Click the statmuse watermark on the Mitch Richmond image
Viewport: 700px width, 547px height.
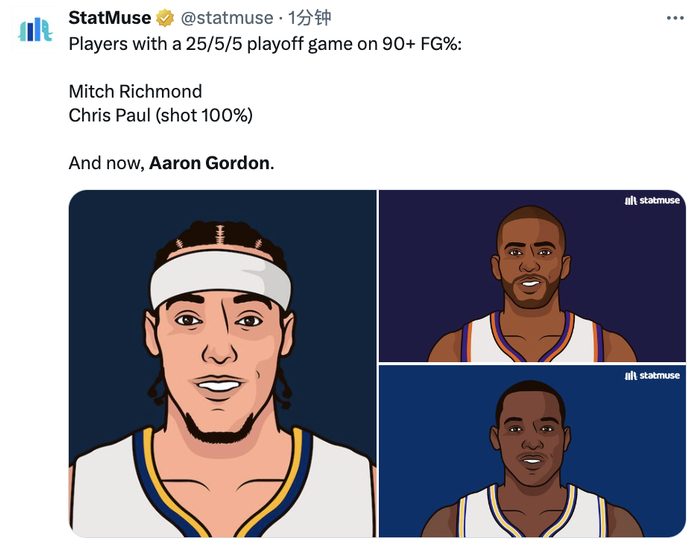point(652,376)
